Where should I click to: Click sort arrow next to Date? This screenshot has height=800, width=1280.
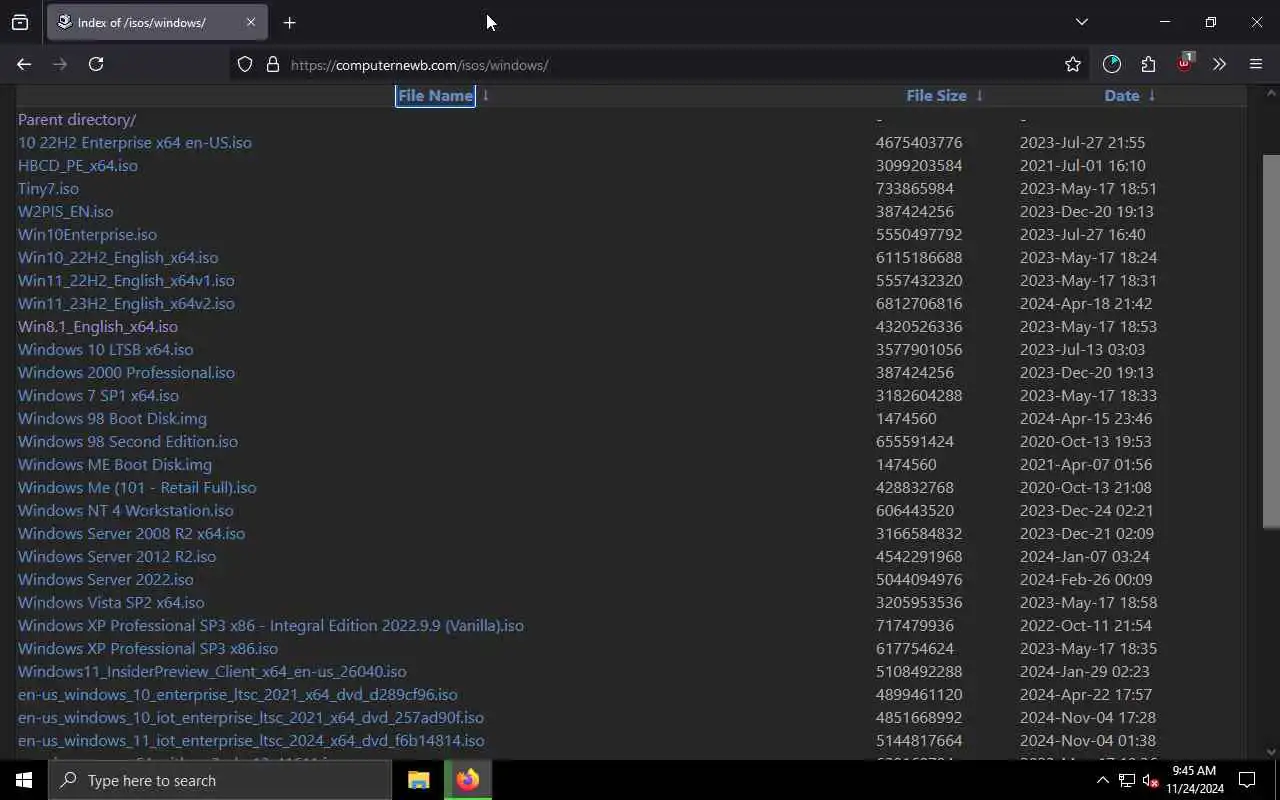pyautogui.click(x=1152, y=96)
